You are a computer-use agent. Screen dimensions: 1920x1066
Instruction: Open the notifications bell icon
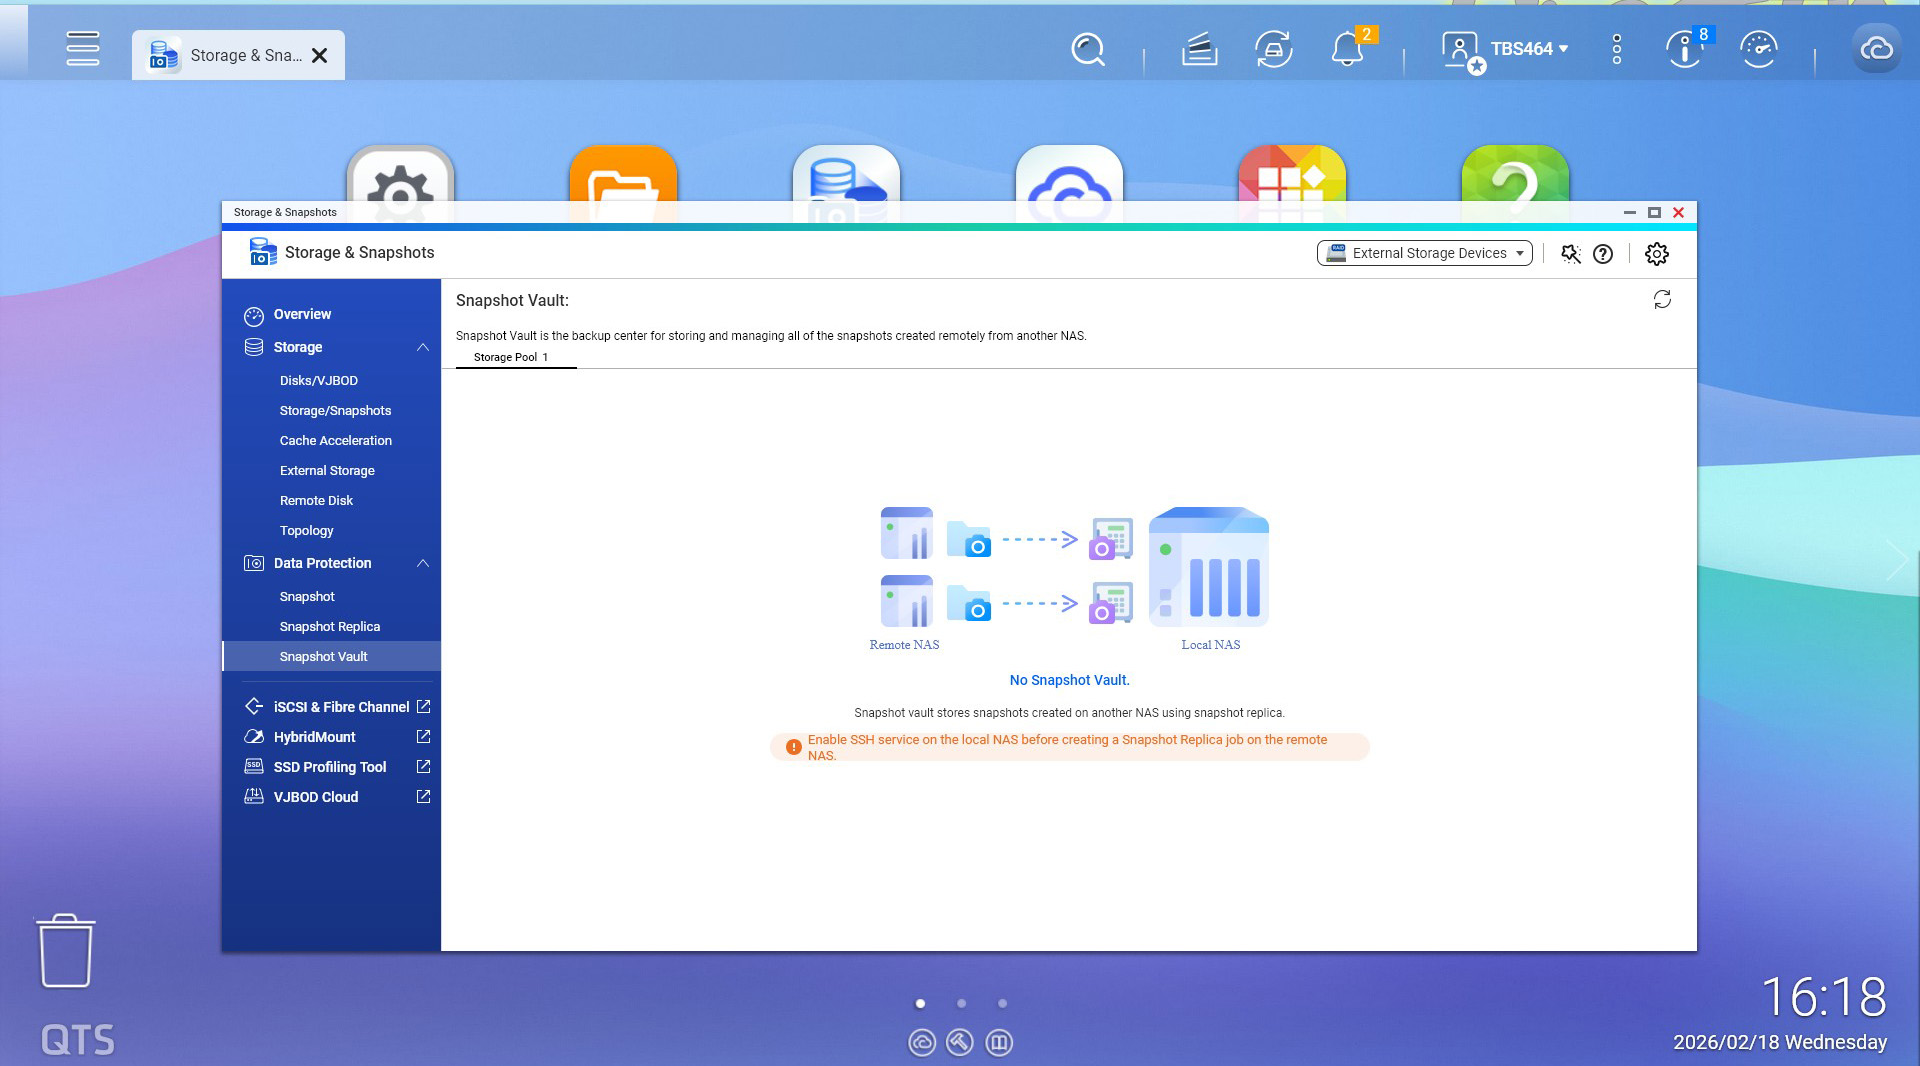click(1347, 49)
